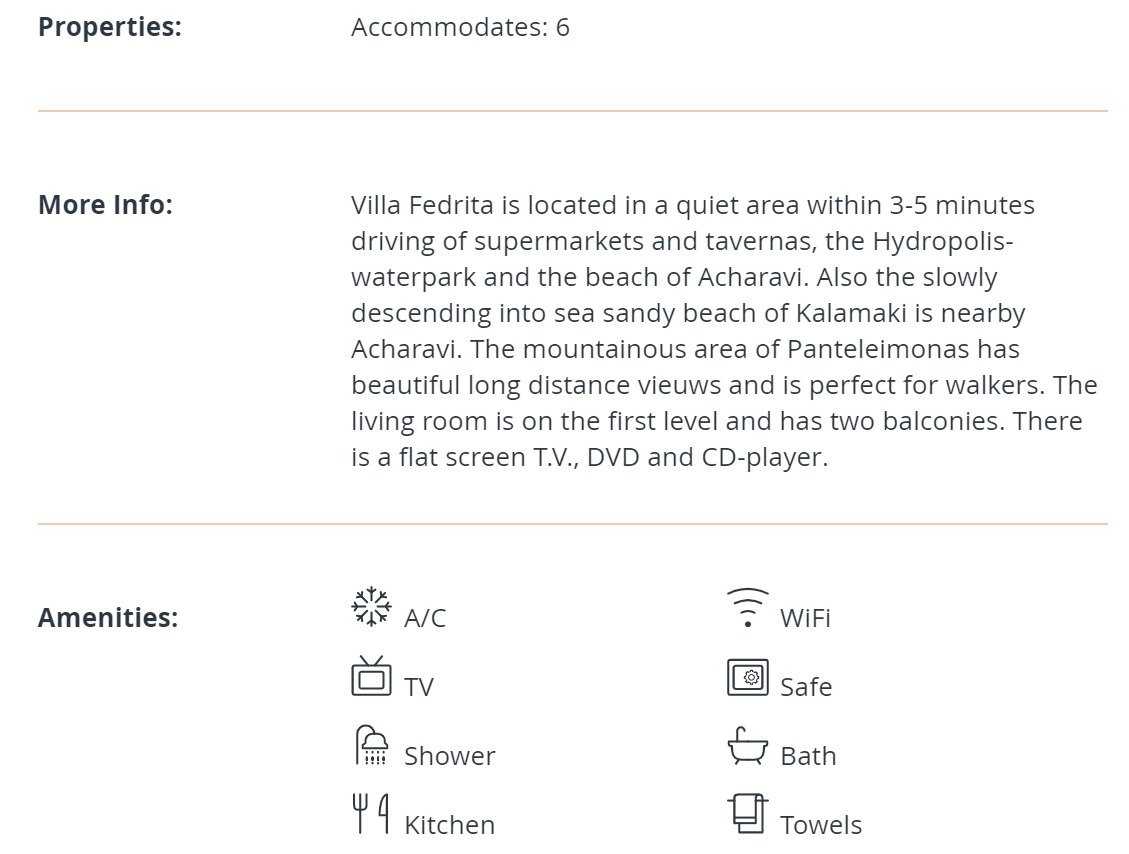
Task: Click the Bath tub icon
Action: [747, 745]
